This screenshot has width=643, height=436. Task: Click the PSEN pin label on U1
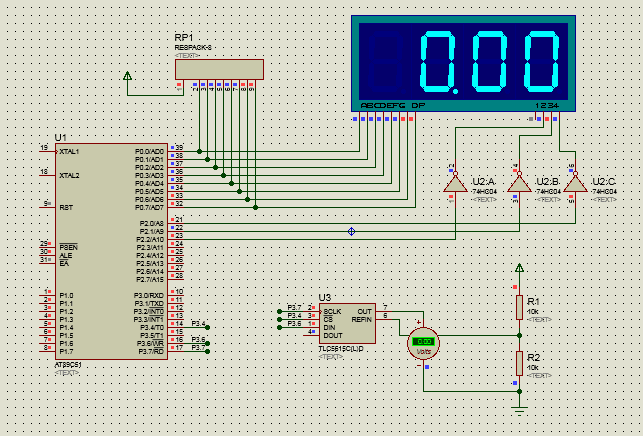(x=68, y=247)
